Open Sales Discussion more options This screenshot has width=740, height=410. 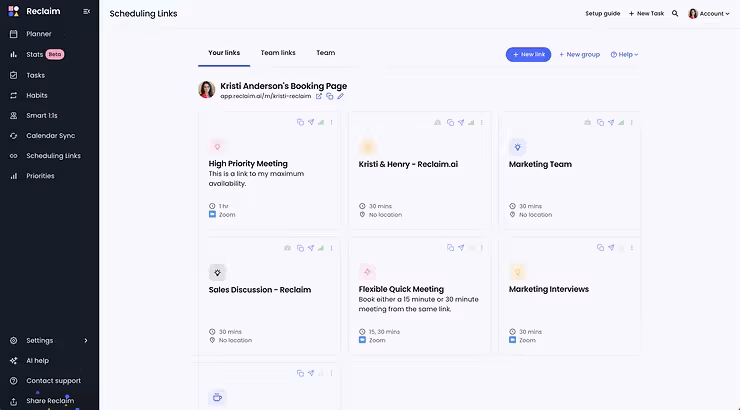tap(331, 248)
